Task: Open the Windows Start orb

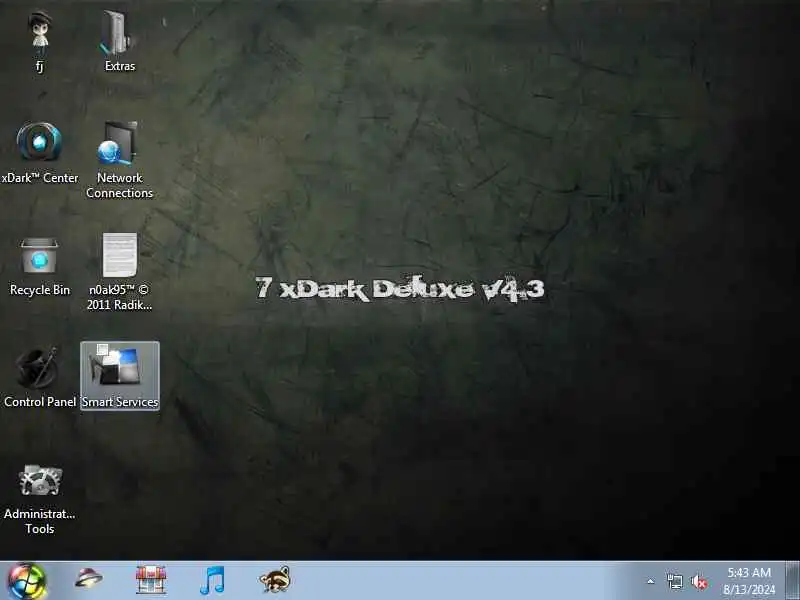Action: 27,581
